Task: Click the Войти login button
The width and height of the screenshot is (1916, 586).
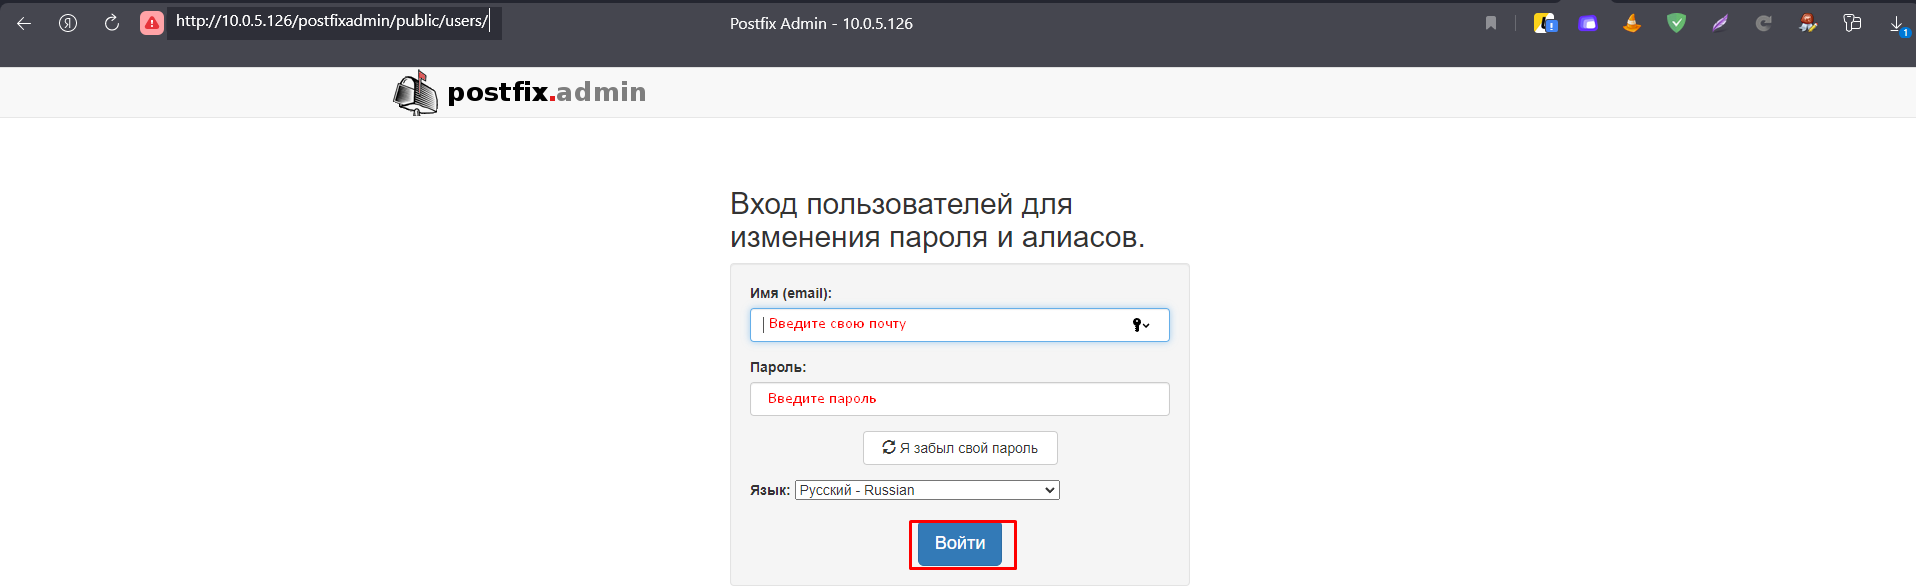Action: tap(960, 543)
